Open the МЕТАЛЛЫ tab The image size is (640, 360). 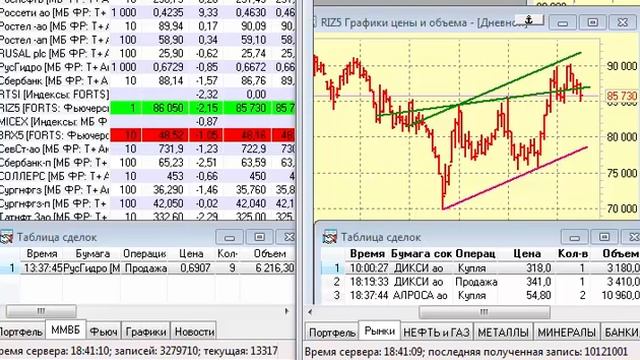click(503, 333)
